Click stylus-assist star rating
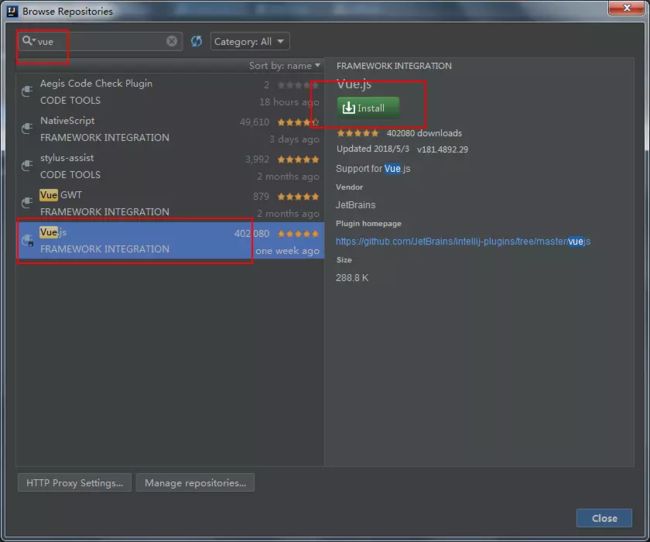Image resolution: width=650 pixels, height=542 pixels. coord(298,160)
